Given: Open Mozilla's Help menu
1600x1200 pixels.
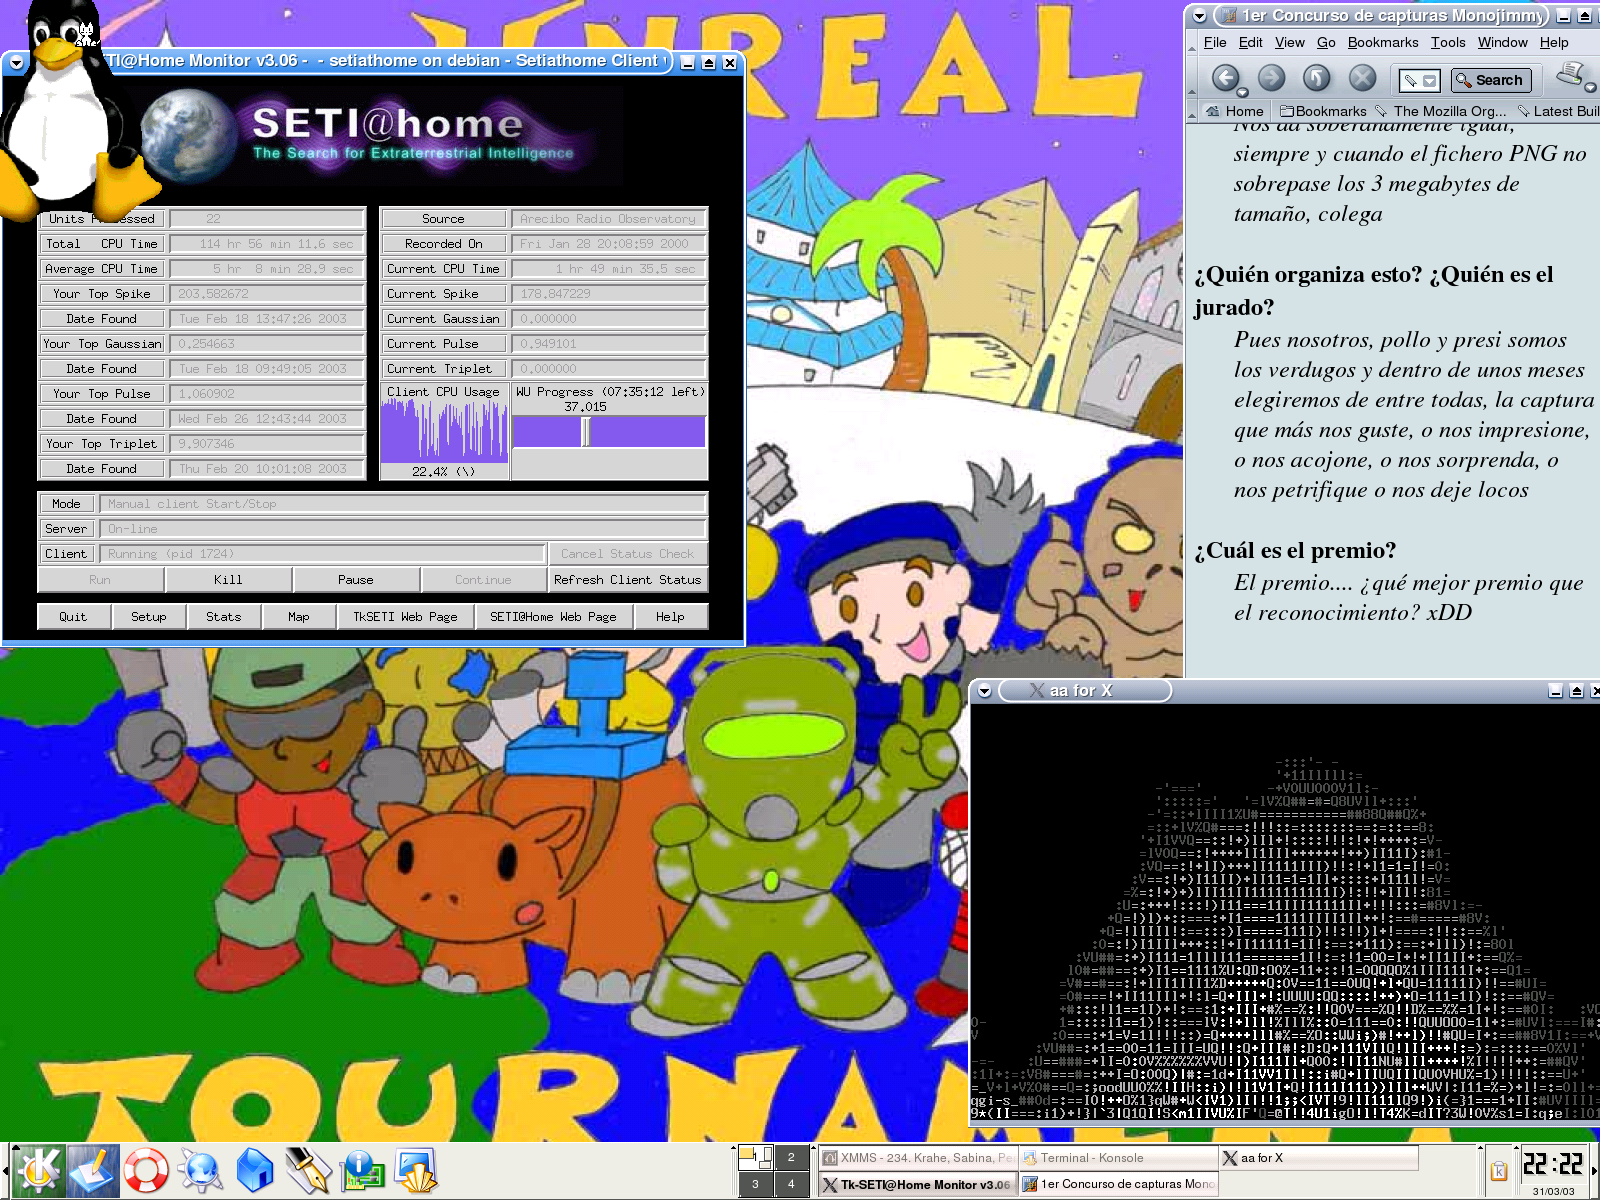Looking at the screenshot, I should tap(1554, 42).
